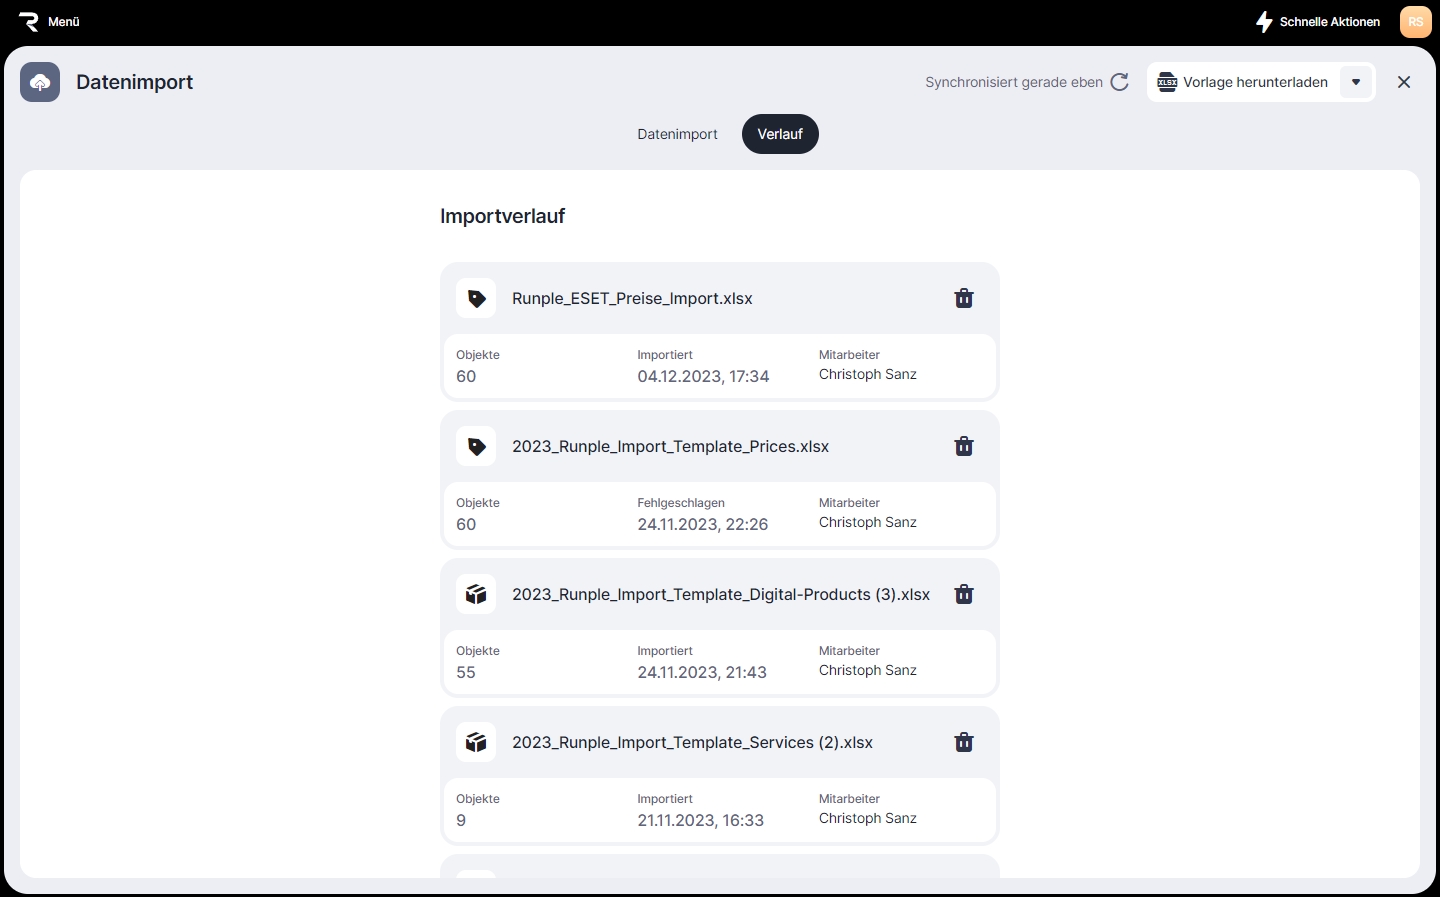Click the box icon for Template_Services import
Screen dimensions: 1440x897
coord(476,742)
